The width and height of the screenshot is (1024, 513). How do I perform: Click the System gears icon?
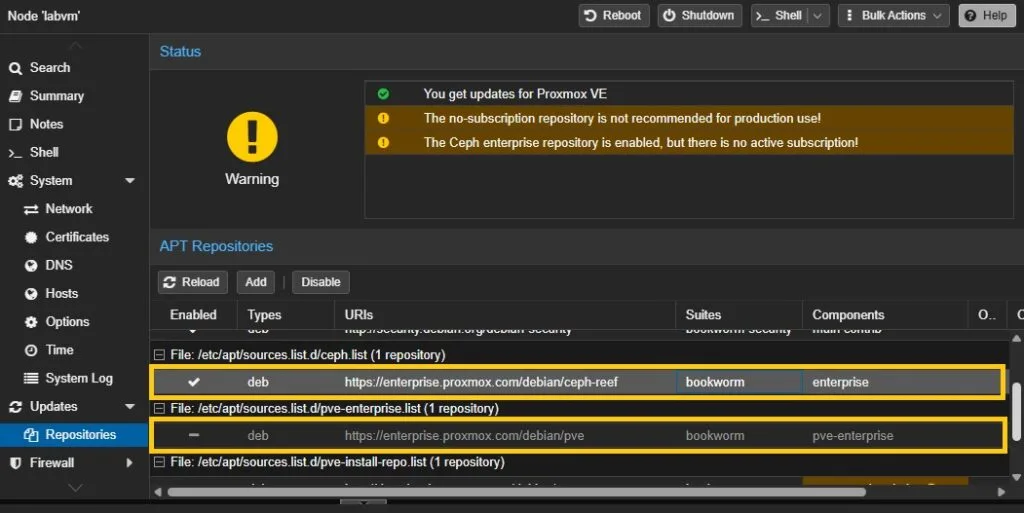click(x=16, y=181)
